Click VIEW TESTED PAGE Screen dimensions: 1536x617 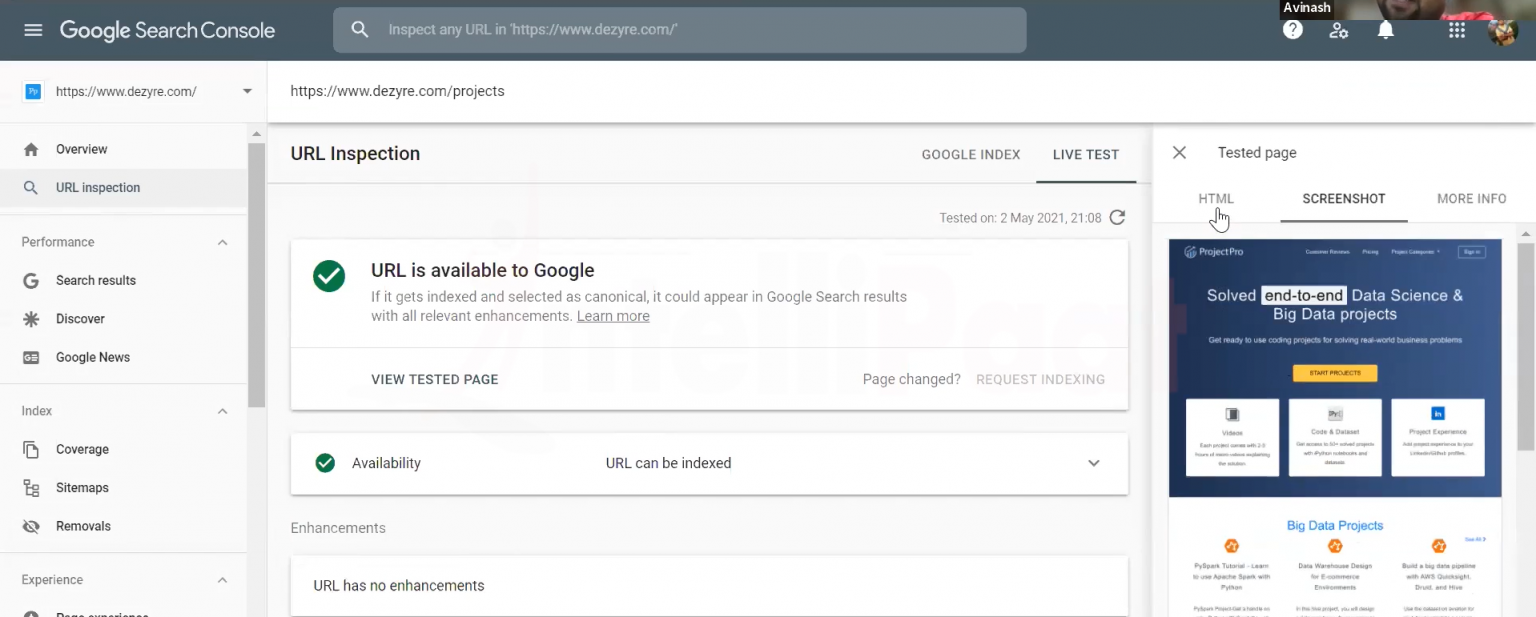click(x=434, y=379)
